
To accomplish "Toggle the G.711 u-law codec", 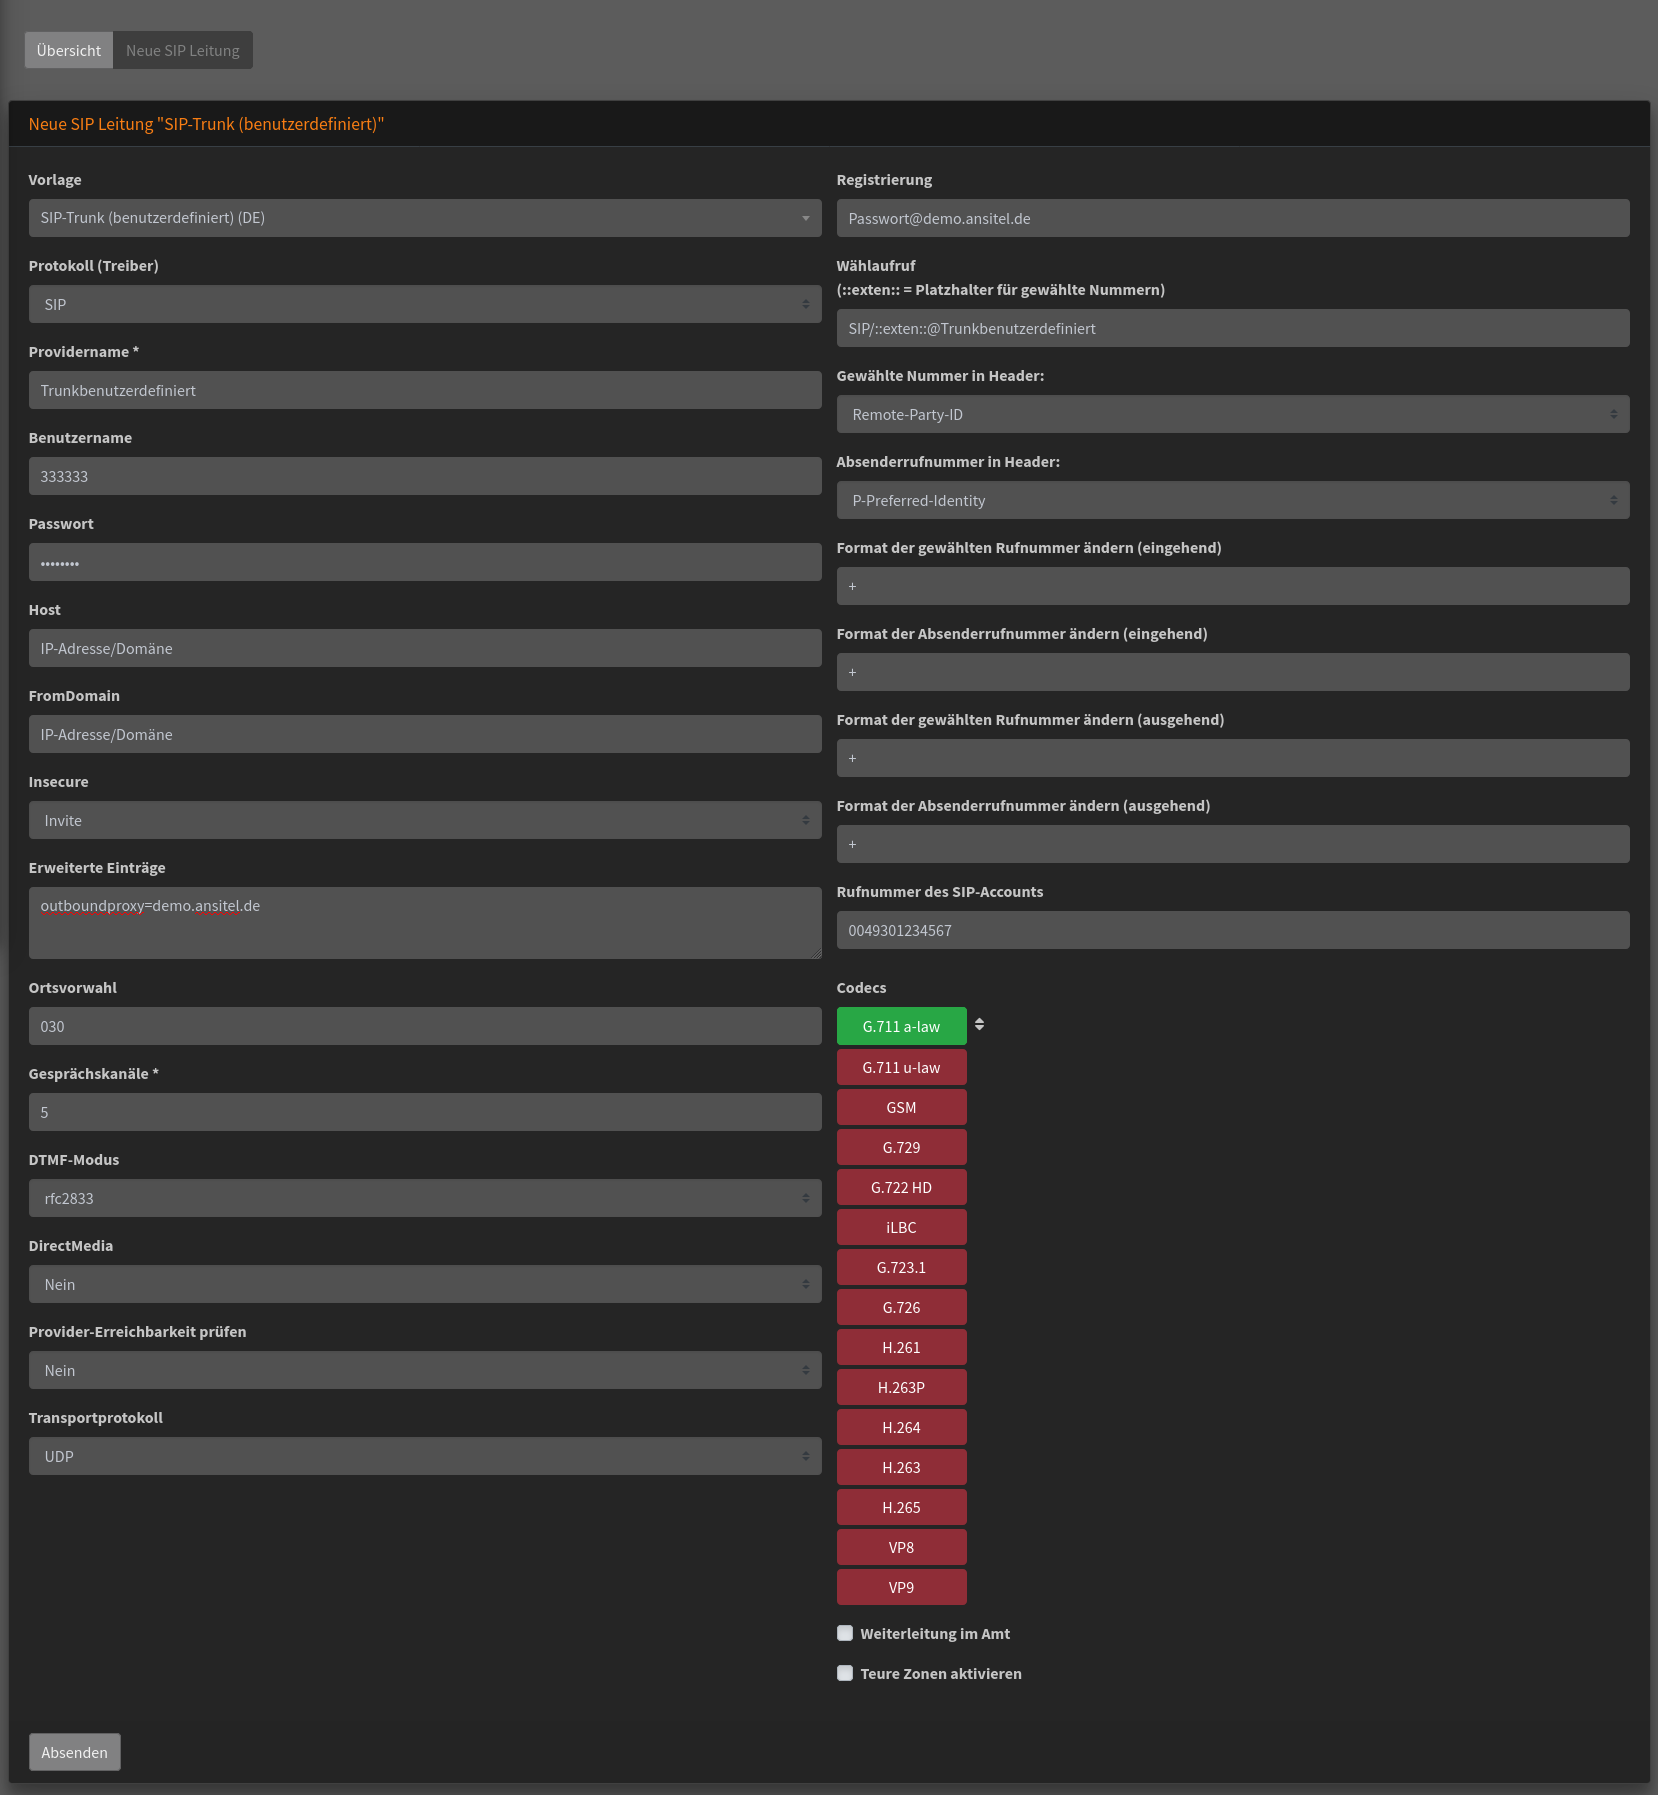I will 901,1067.
